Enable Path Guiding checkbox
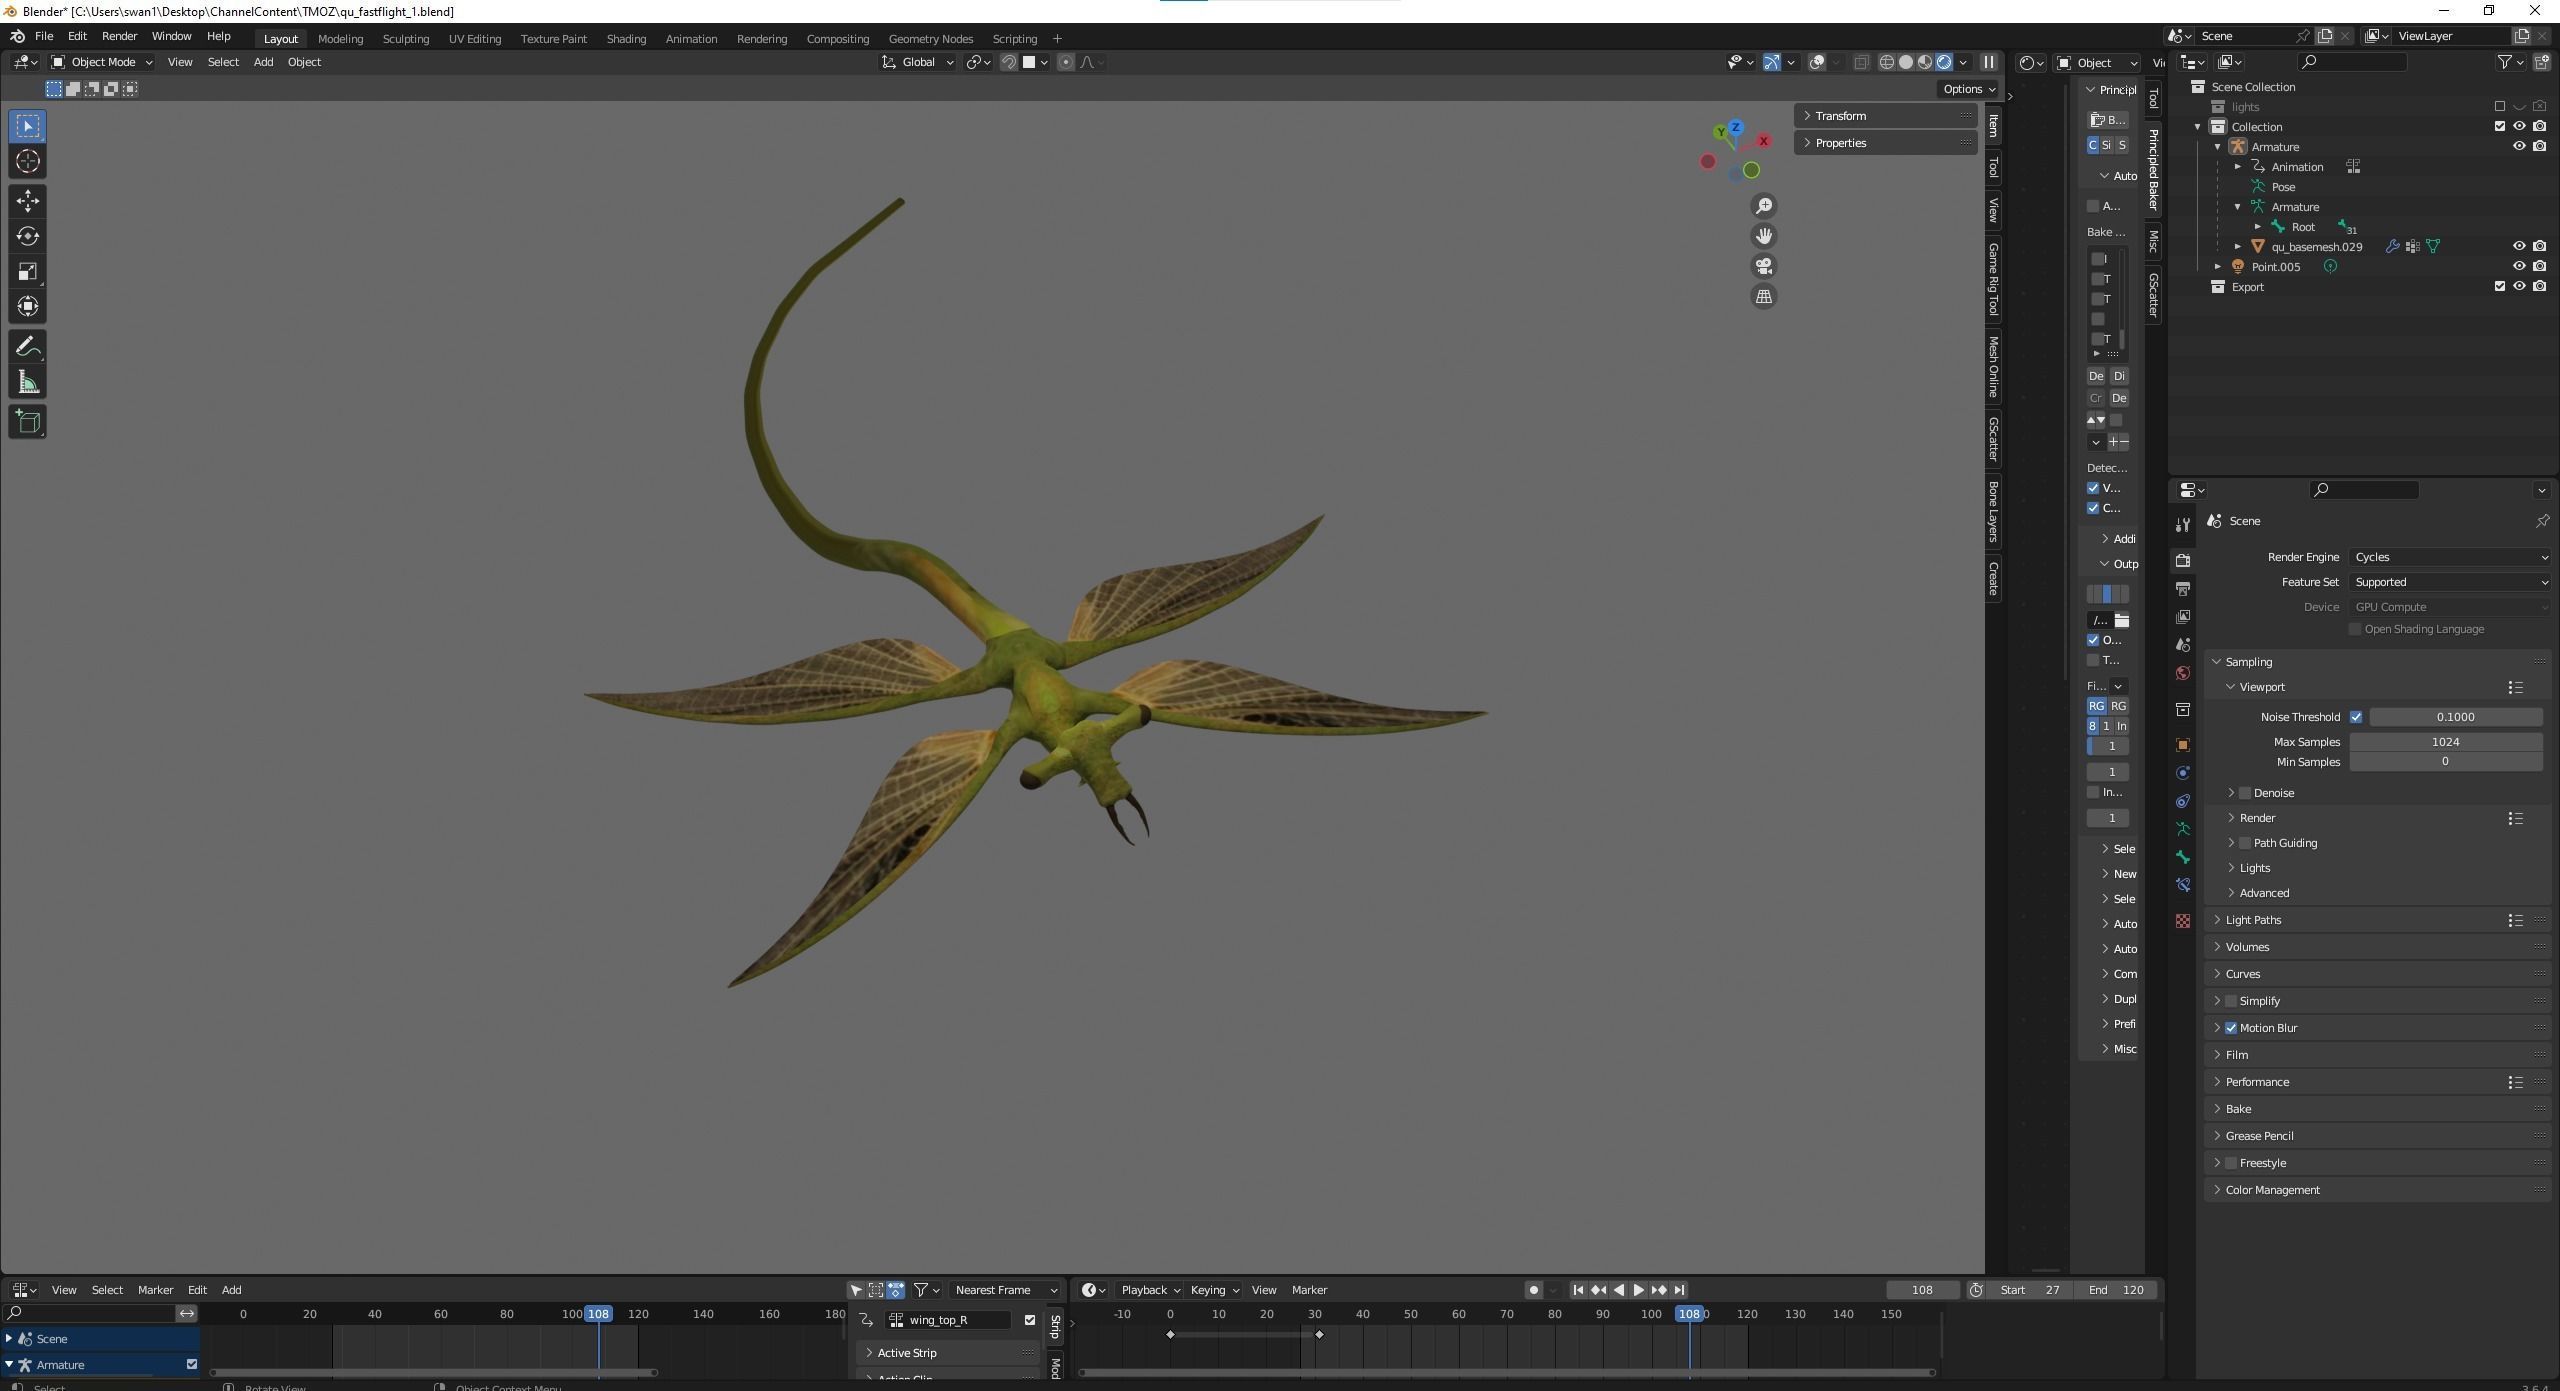Screen dimensions: 2560x1391 click(2245, 843)
